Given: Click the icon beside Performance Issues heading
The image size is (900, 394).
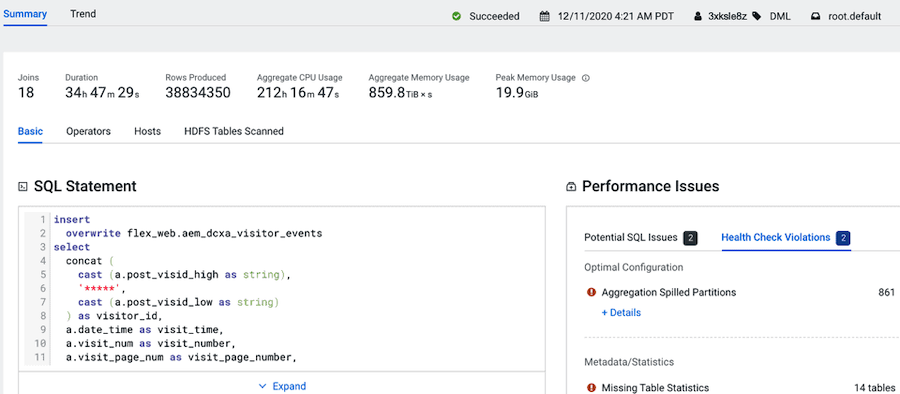Looking at the screenshot, I should pyautogui.click(x=571, y=187).
